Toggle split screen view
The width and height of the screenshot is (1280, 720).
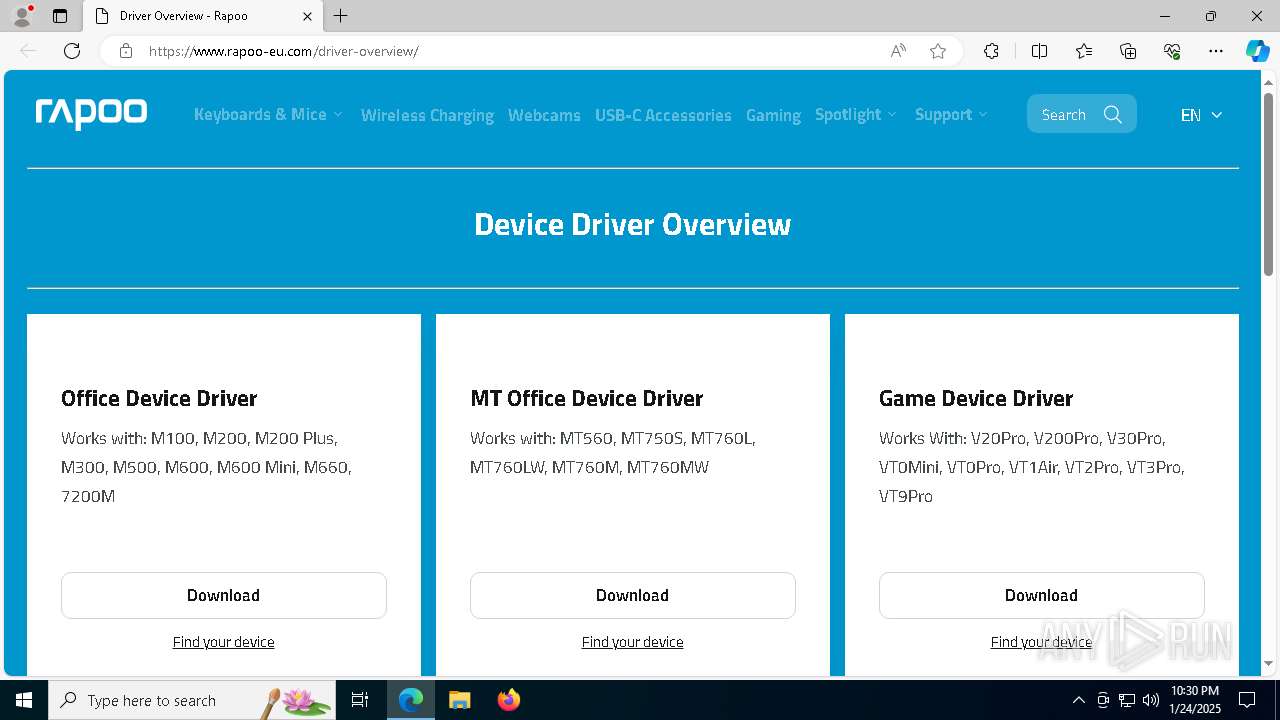(1039, 51)
